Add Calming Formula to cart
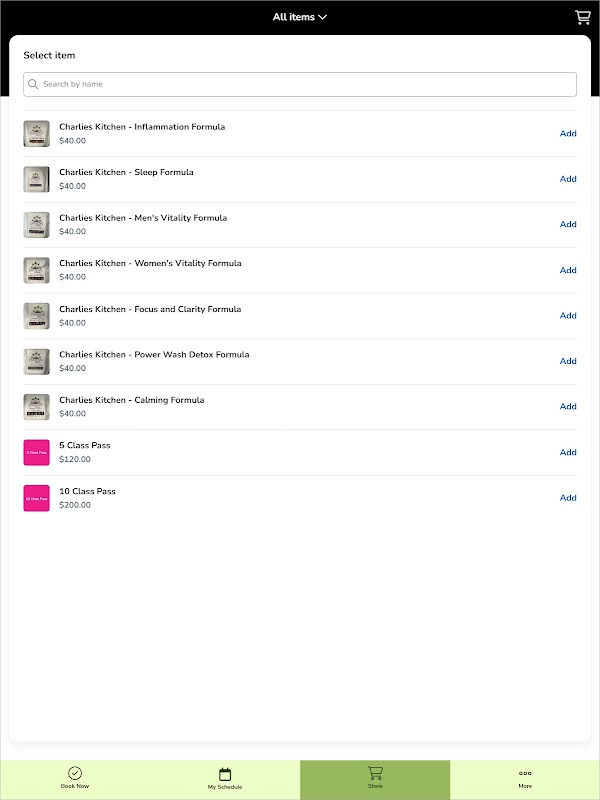Viewport: 600px width, 800px height. click(x=568, y=407)
